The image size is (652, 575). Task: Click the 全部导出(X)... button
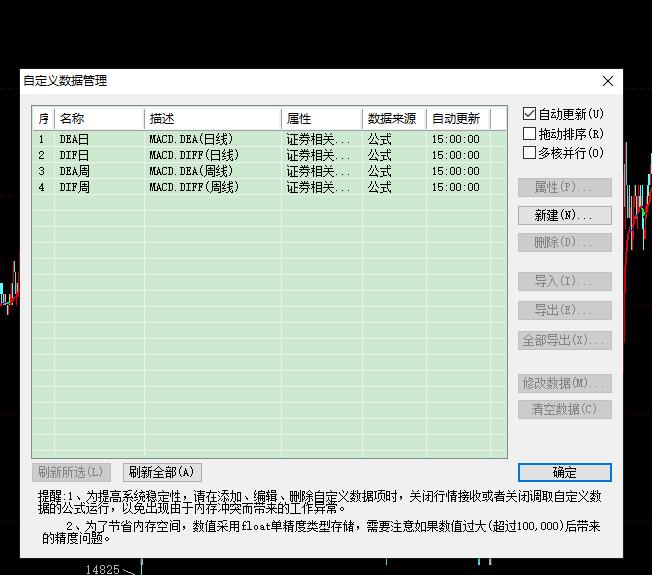click(x=564, y=340)
